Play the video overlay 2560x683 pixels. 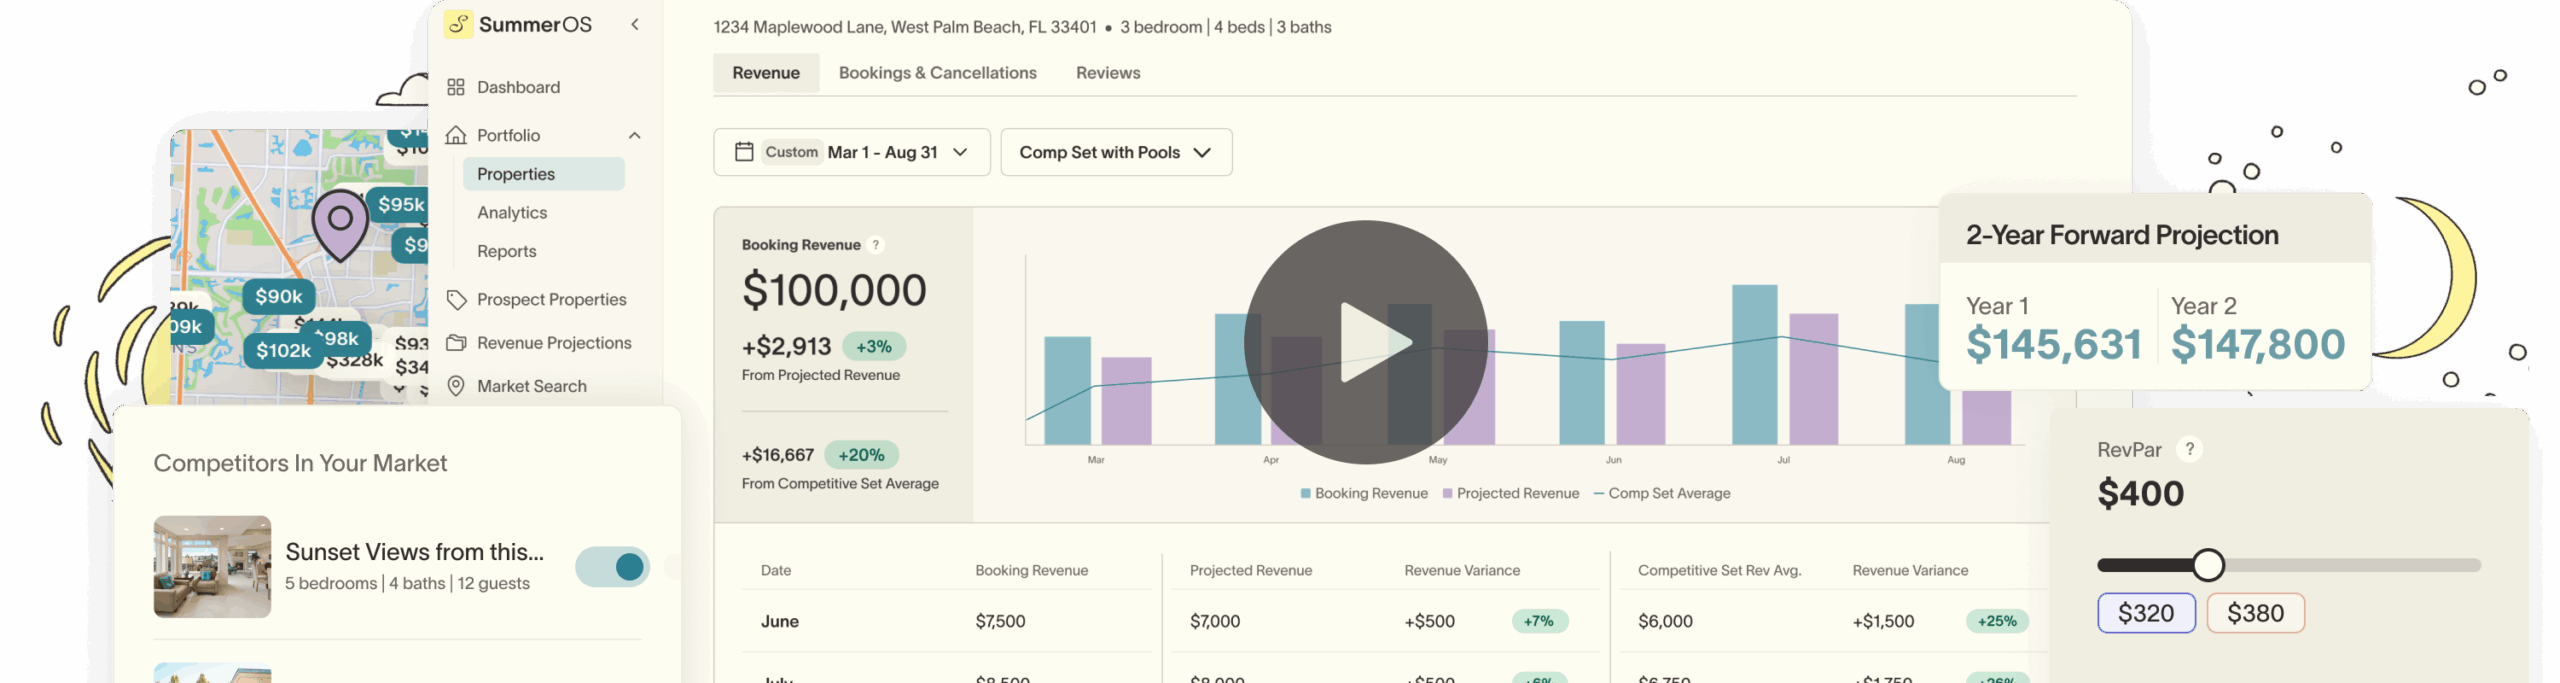1366,342
